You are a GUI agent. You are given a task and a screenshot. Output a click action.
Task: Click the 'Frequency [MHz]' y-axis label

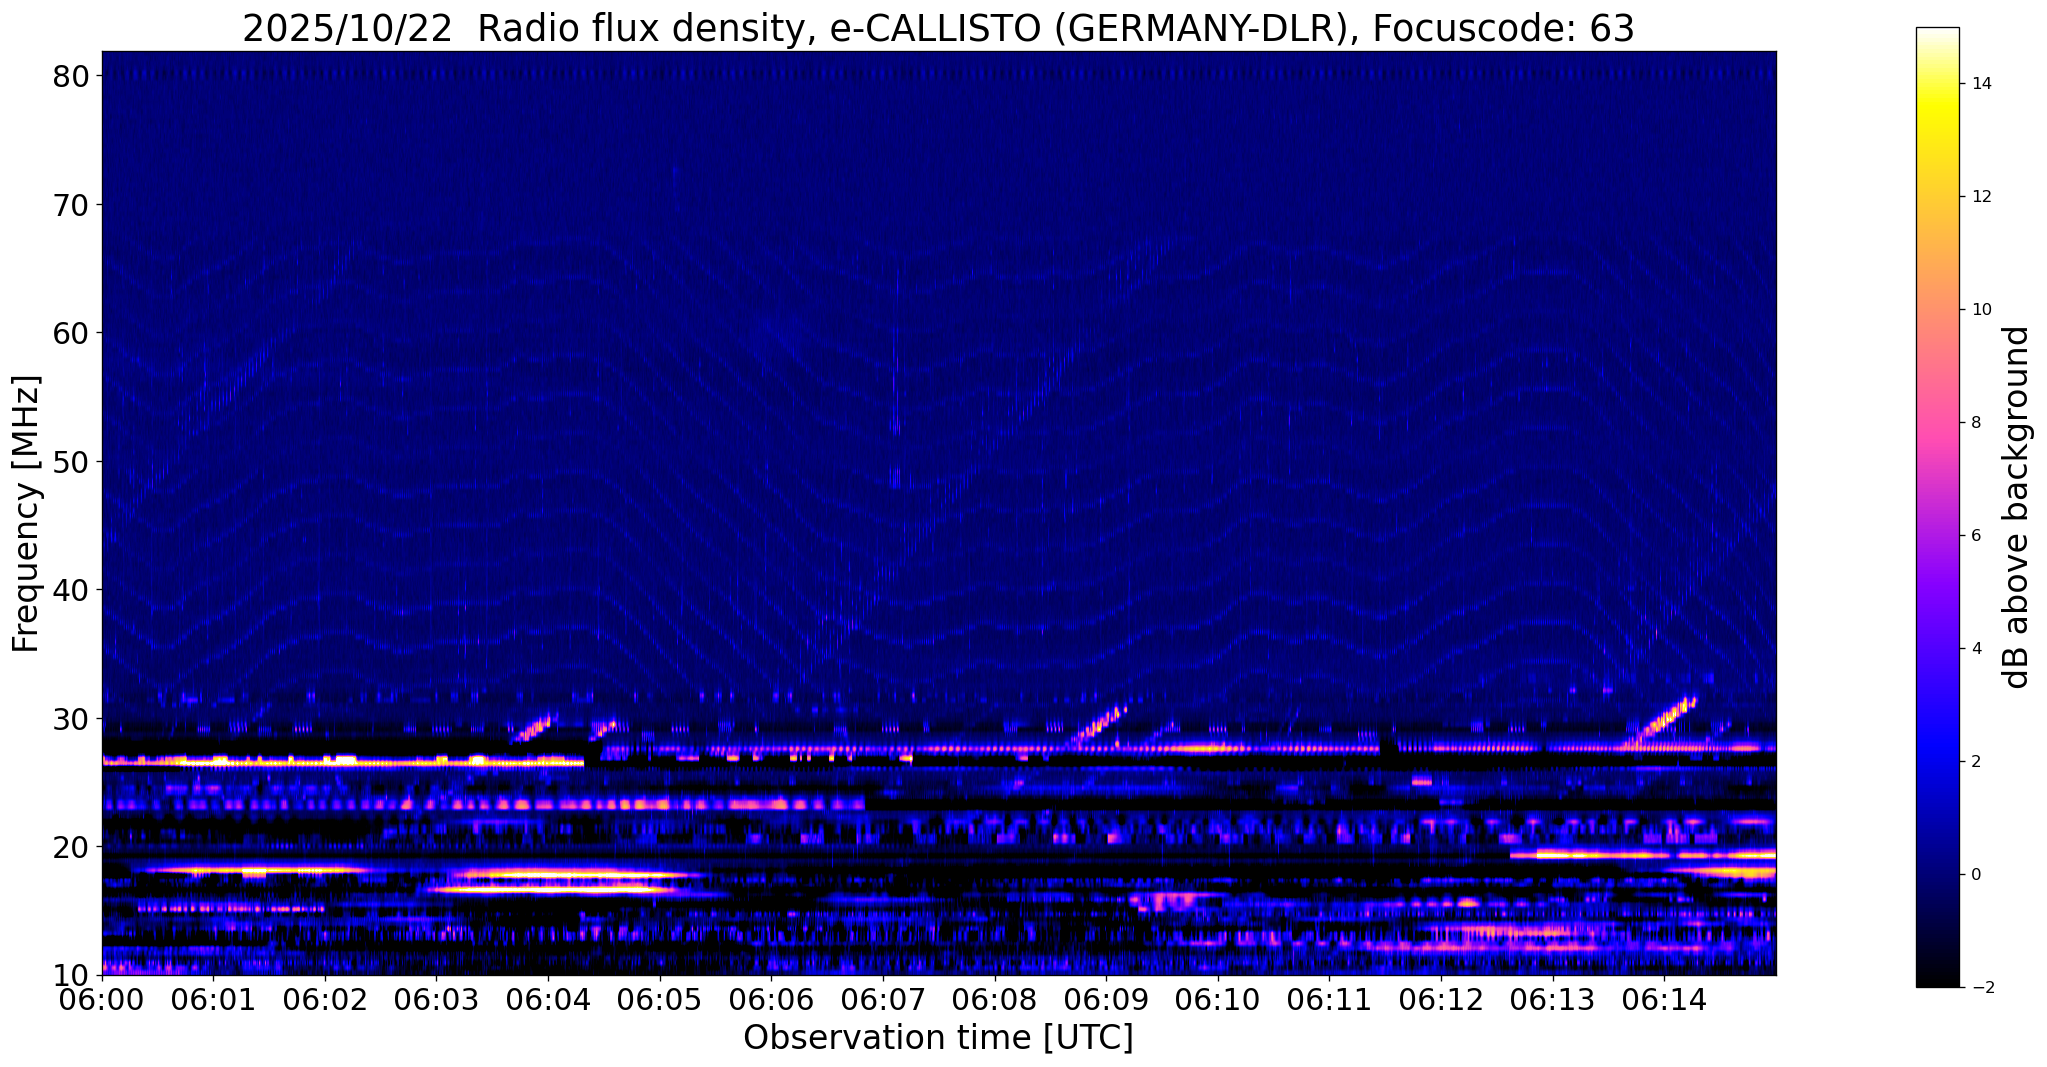(x=26, y=514)
